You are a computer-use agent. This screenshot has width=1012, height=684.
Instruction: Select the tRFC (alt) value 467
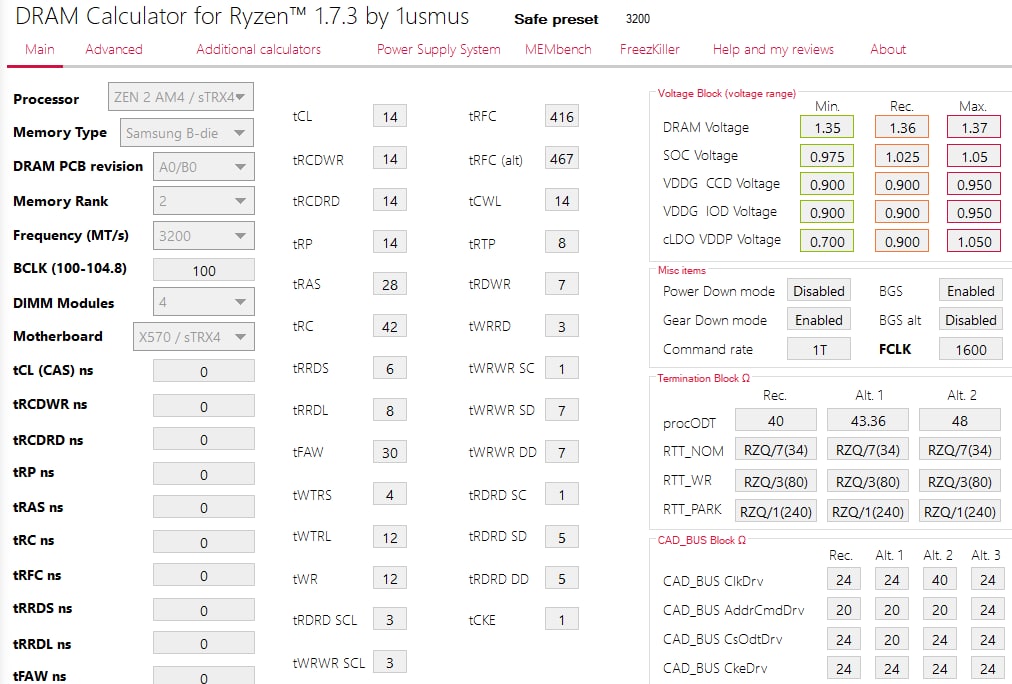(562, 159)
